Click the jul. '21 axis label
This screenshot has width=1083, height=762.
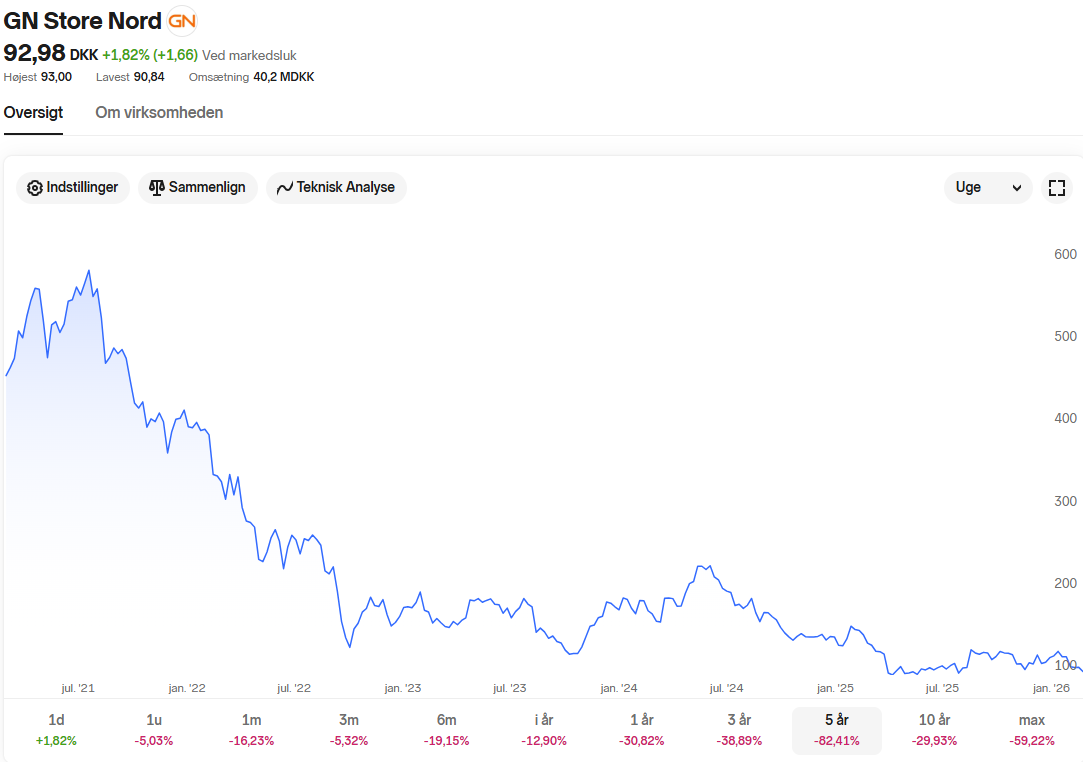(78, 688)
